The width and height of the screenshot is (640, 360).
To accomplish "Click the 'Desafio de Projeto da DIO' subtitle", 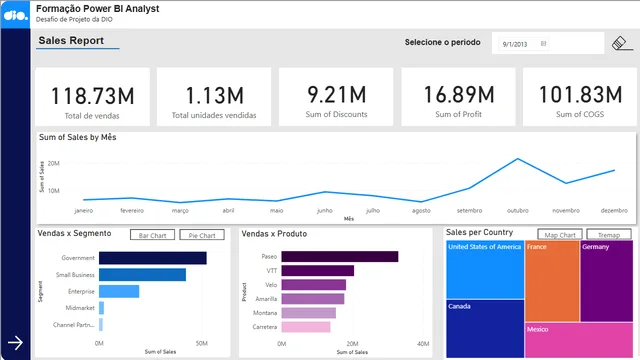I will point(74,19).
